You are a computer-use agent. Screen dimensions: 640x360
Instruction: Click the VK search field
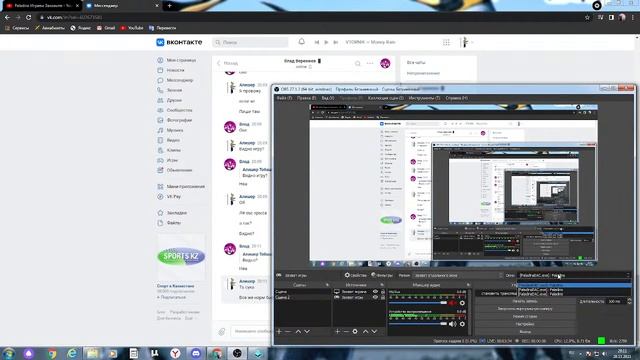pyautogui.click(x=250, y=42)
